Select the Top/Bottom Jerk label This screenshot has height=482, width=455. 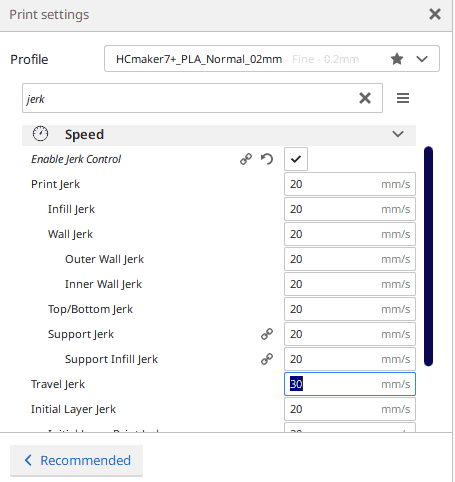90,309
